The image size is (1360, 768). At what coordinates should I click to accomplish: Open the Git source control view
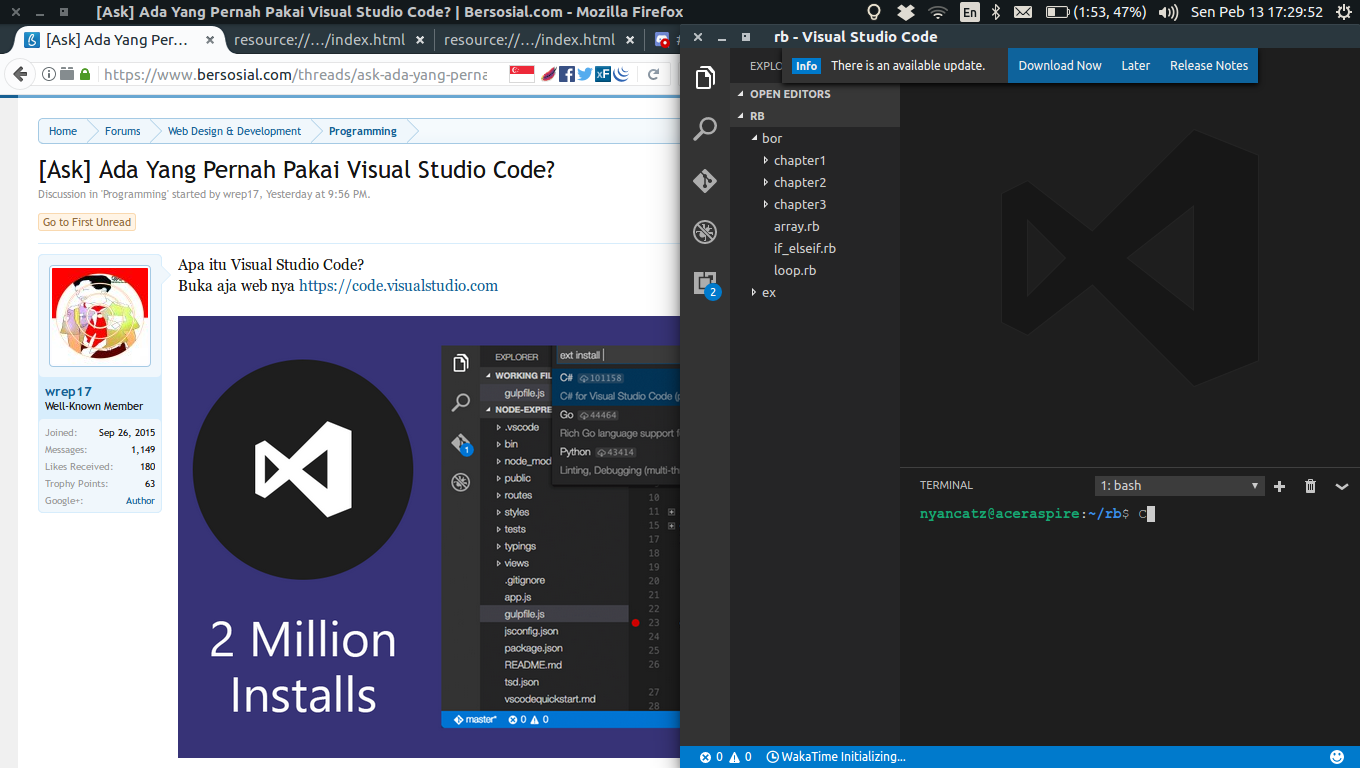tap(705, 181)
